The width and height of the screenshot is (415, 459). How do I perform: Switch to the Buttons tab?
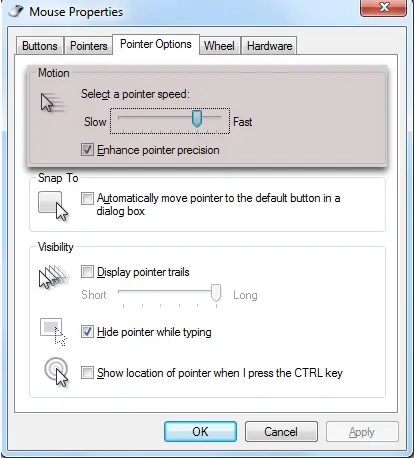click(x=40, y=46)
